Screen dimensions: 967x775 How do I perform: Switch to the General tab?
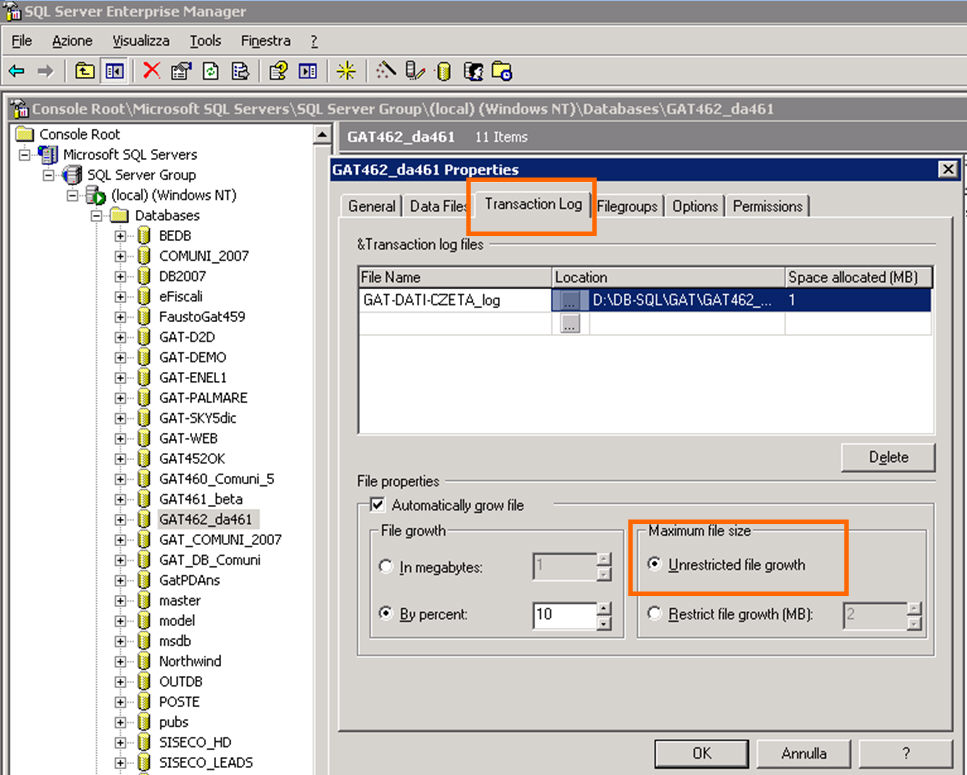pyautogui.click(x=371, y=206)
